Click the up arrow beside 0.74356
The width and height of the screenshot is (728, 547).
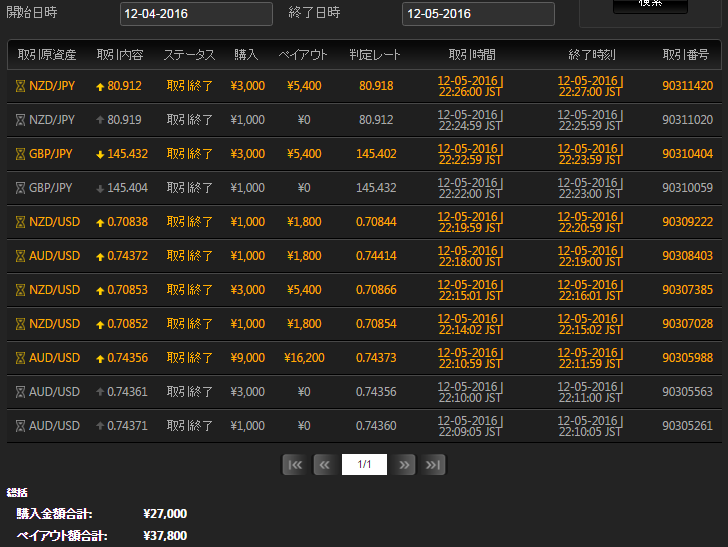coord(100,358)
